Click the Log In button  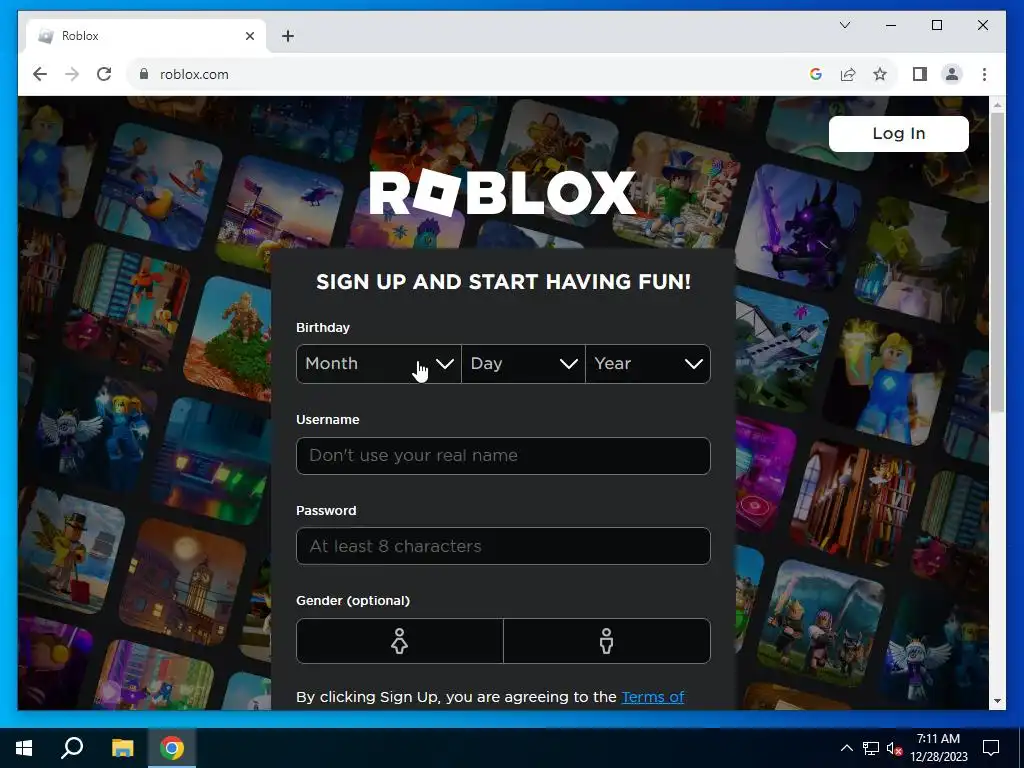click(x=899, y=134)
